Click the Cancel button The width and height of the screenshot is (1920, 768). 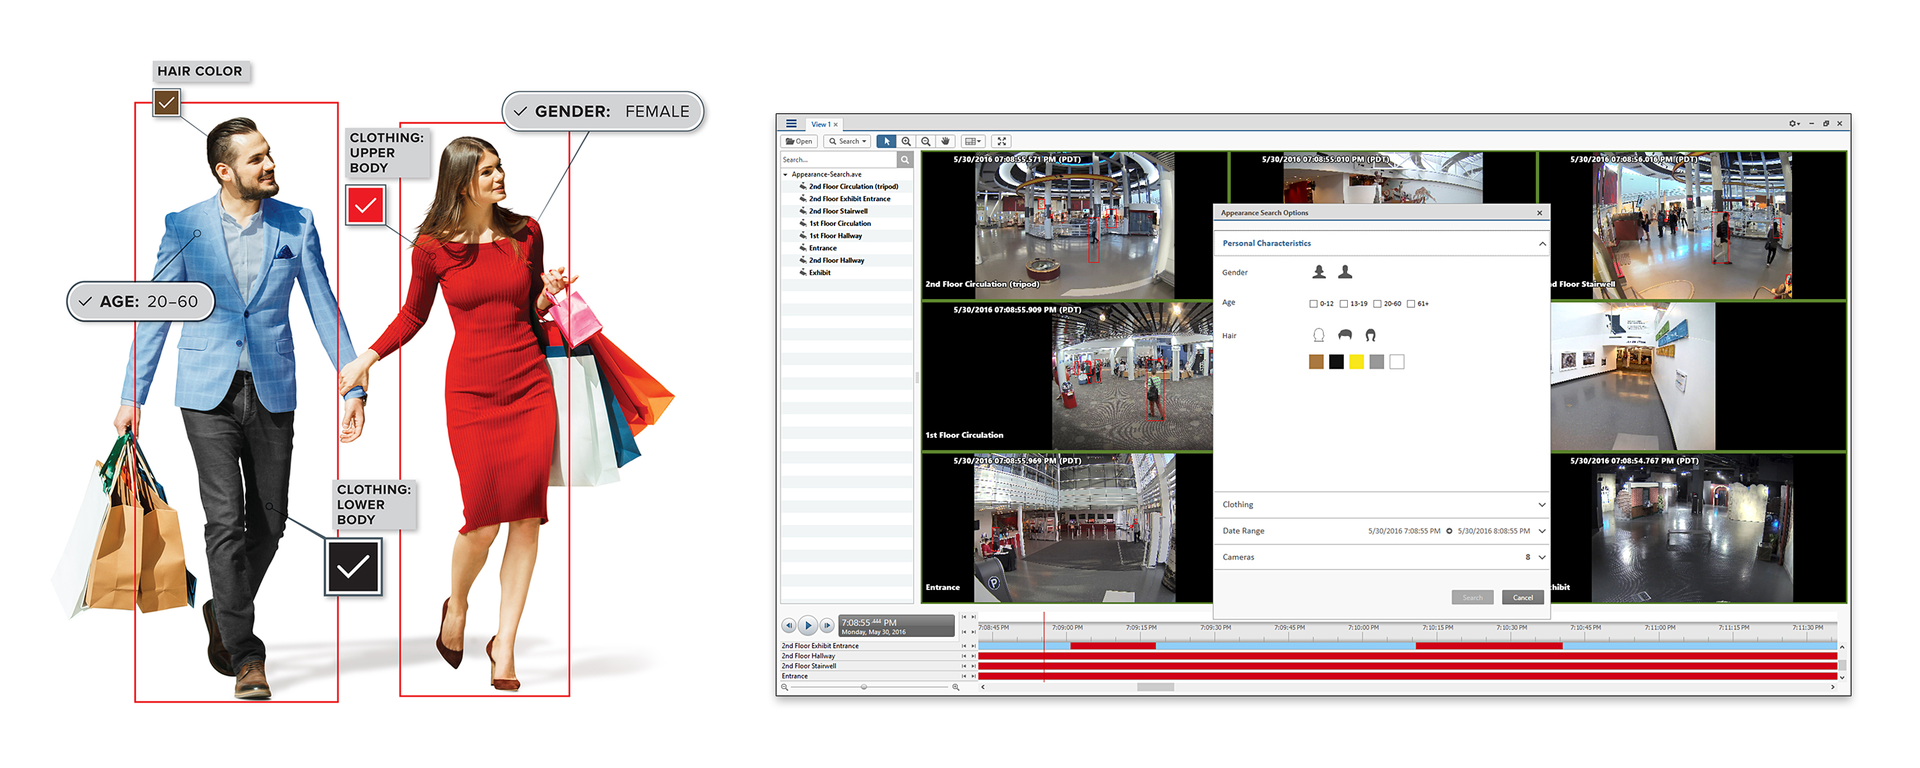tap(1522, 597)
